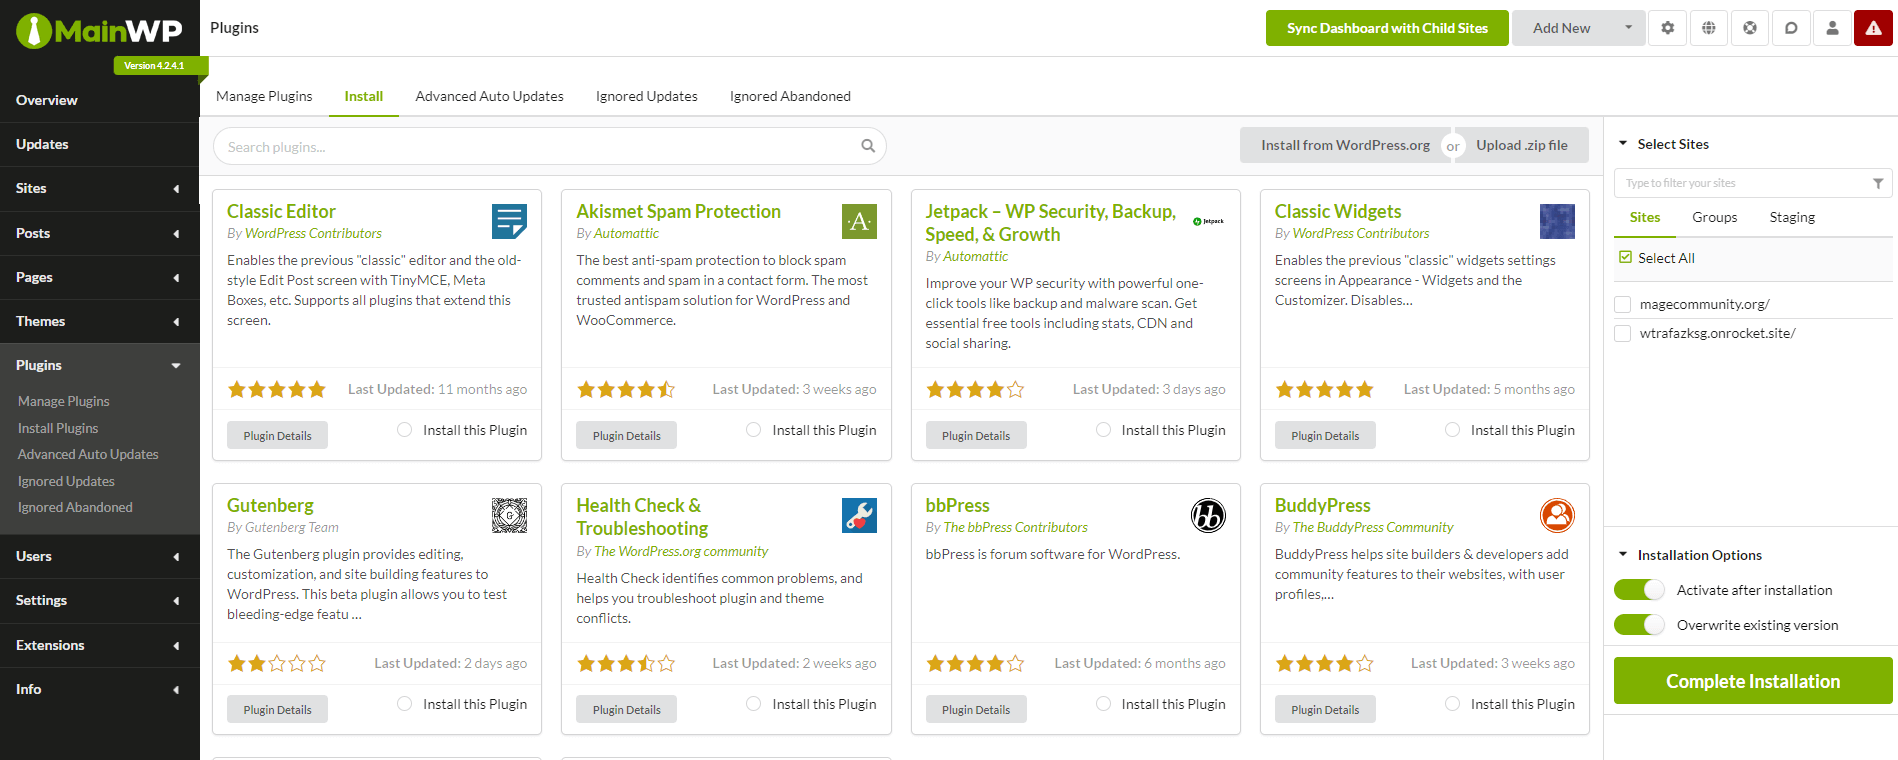Click the Jetpack plugin logo
1898x760 pixels.
pos(1208,221)
